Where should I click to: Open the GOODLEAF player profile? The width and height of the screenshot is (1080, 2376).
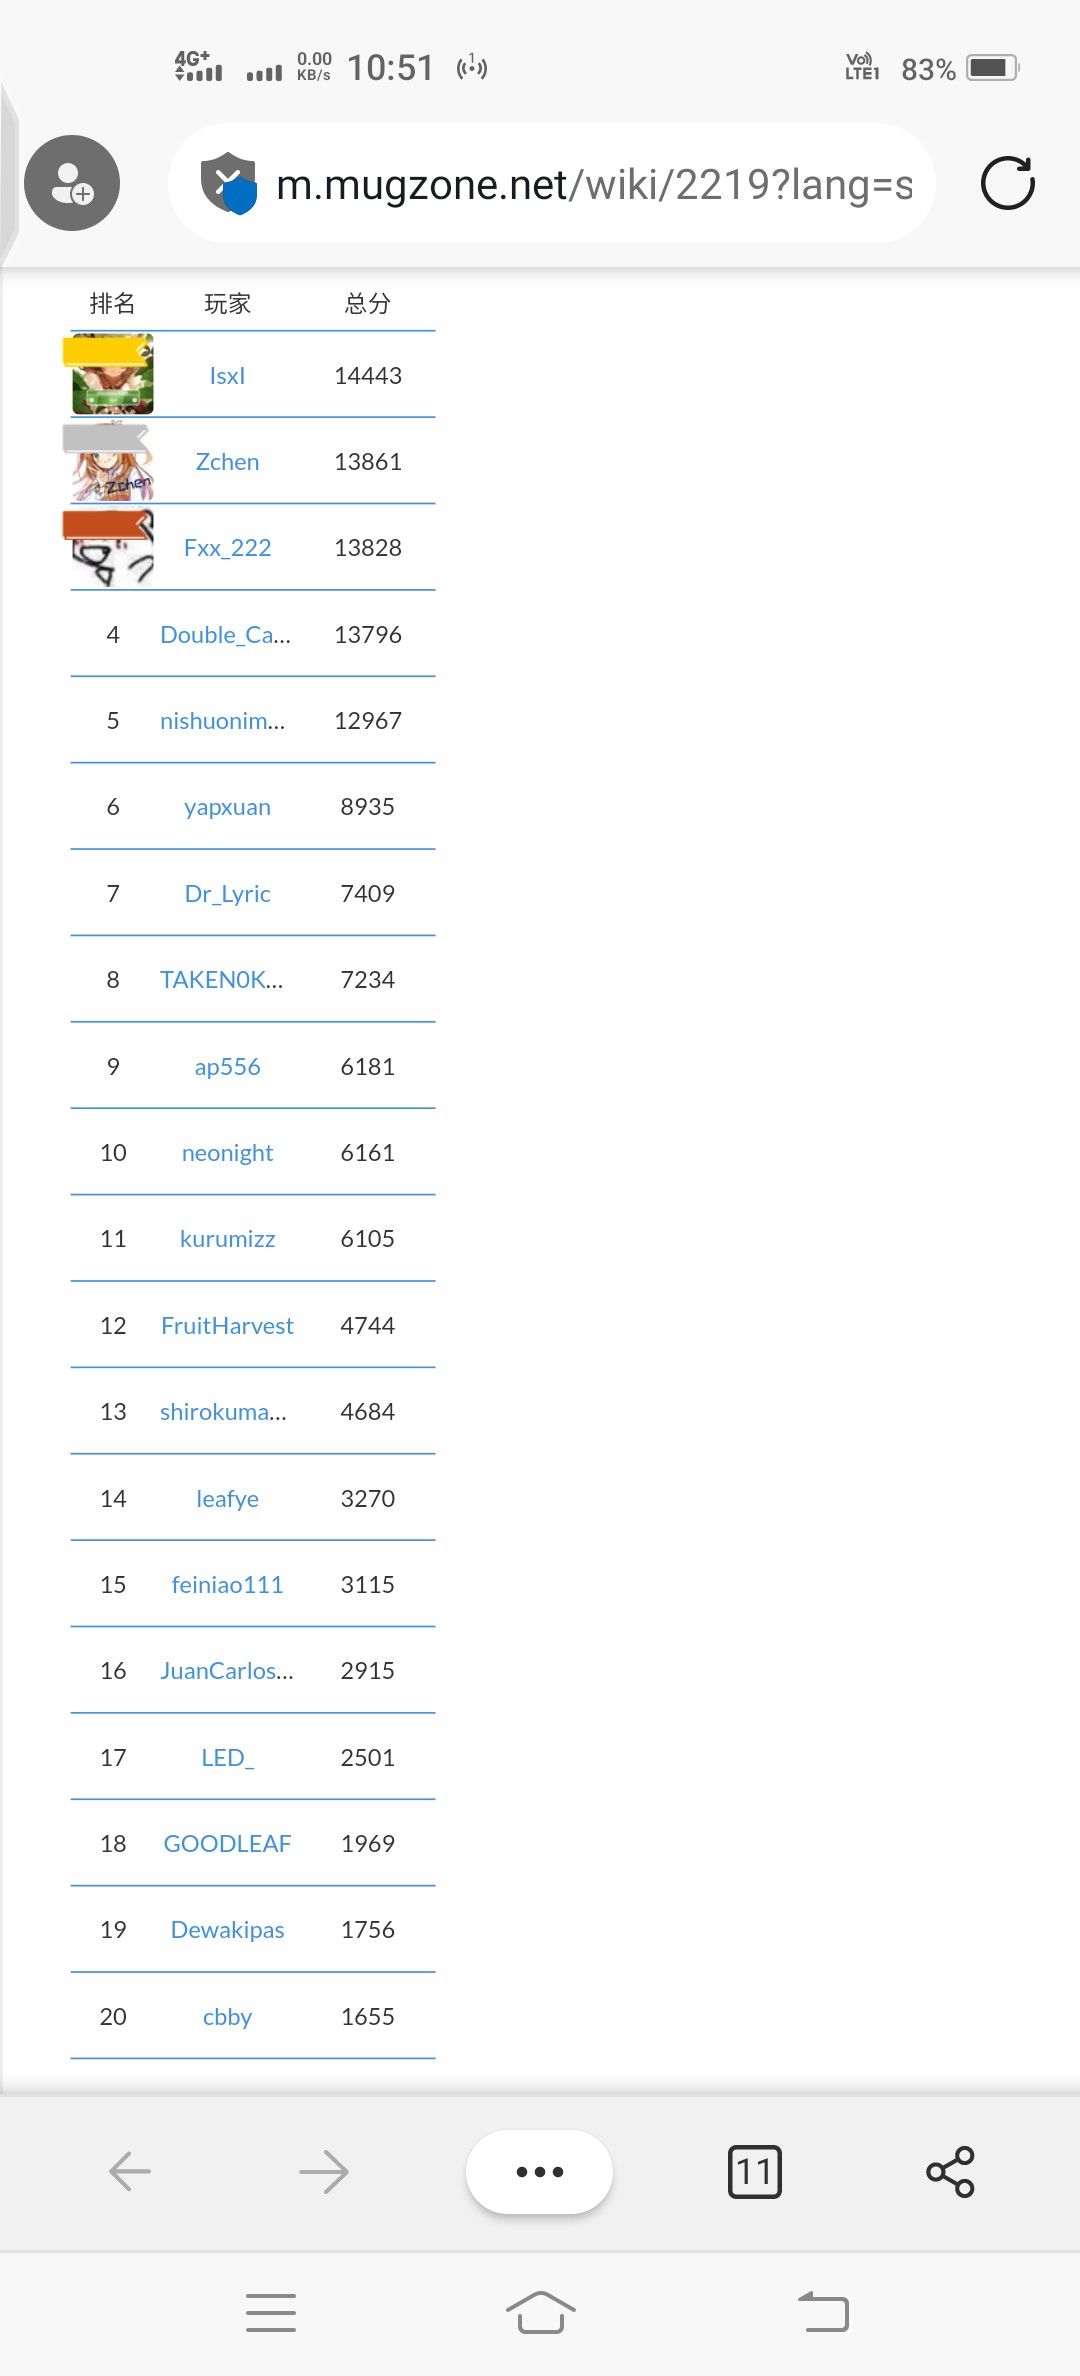227,1844
